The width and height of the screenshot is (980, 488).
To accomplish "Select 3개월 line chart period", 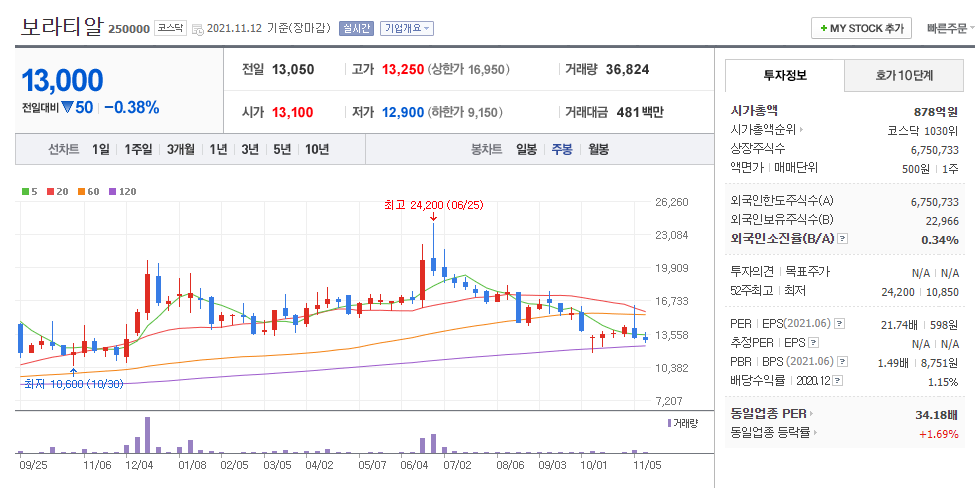I will point(181,149).
